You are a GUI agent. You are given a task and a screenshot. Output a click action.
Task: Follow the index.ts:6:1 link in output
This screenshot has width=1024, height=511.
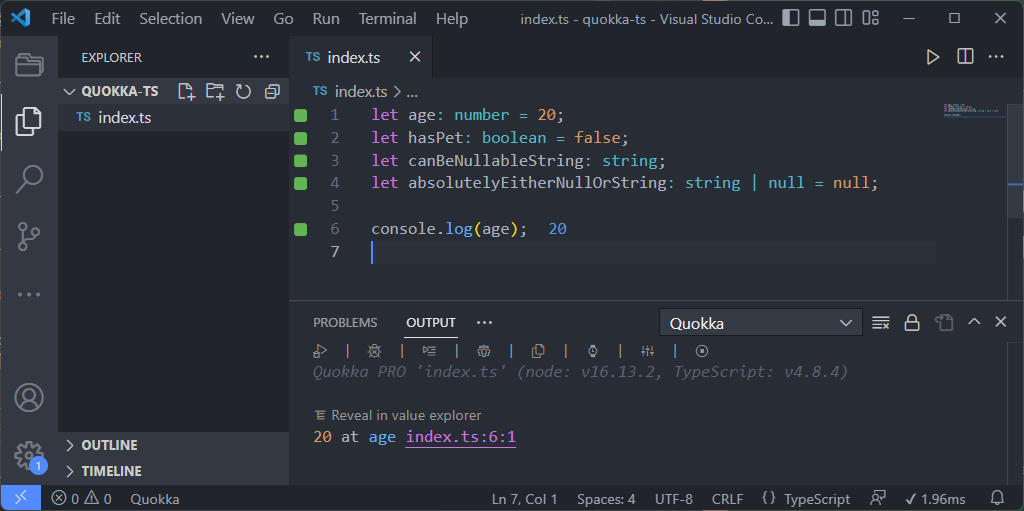coord(461,437)
